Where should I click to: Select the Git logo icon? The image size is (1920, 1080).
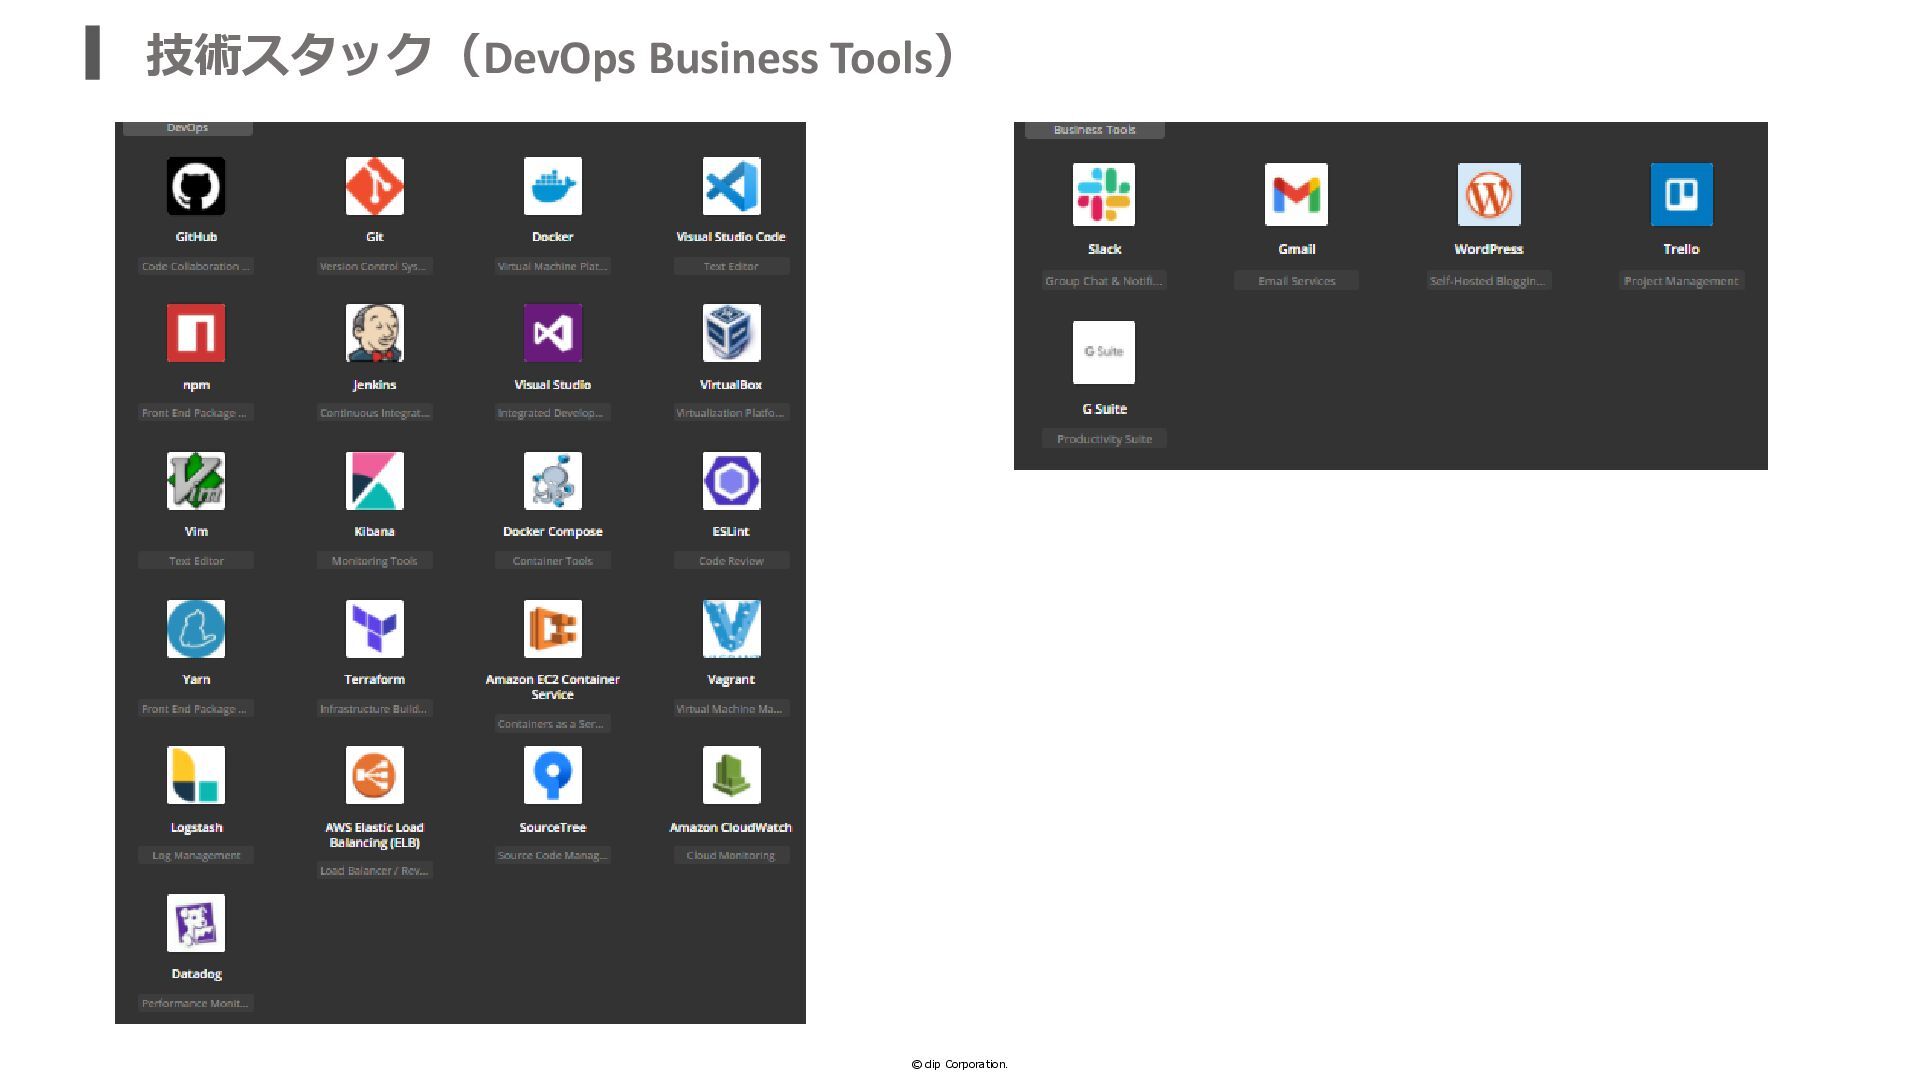(375, 186)
